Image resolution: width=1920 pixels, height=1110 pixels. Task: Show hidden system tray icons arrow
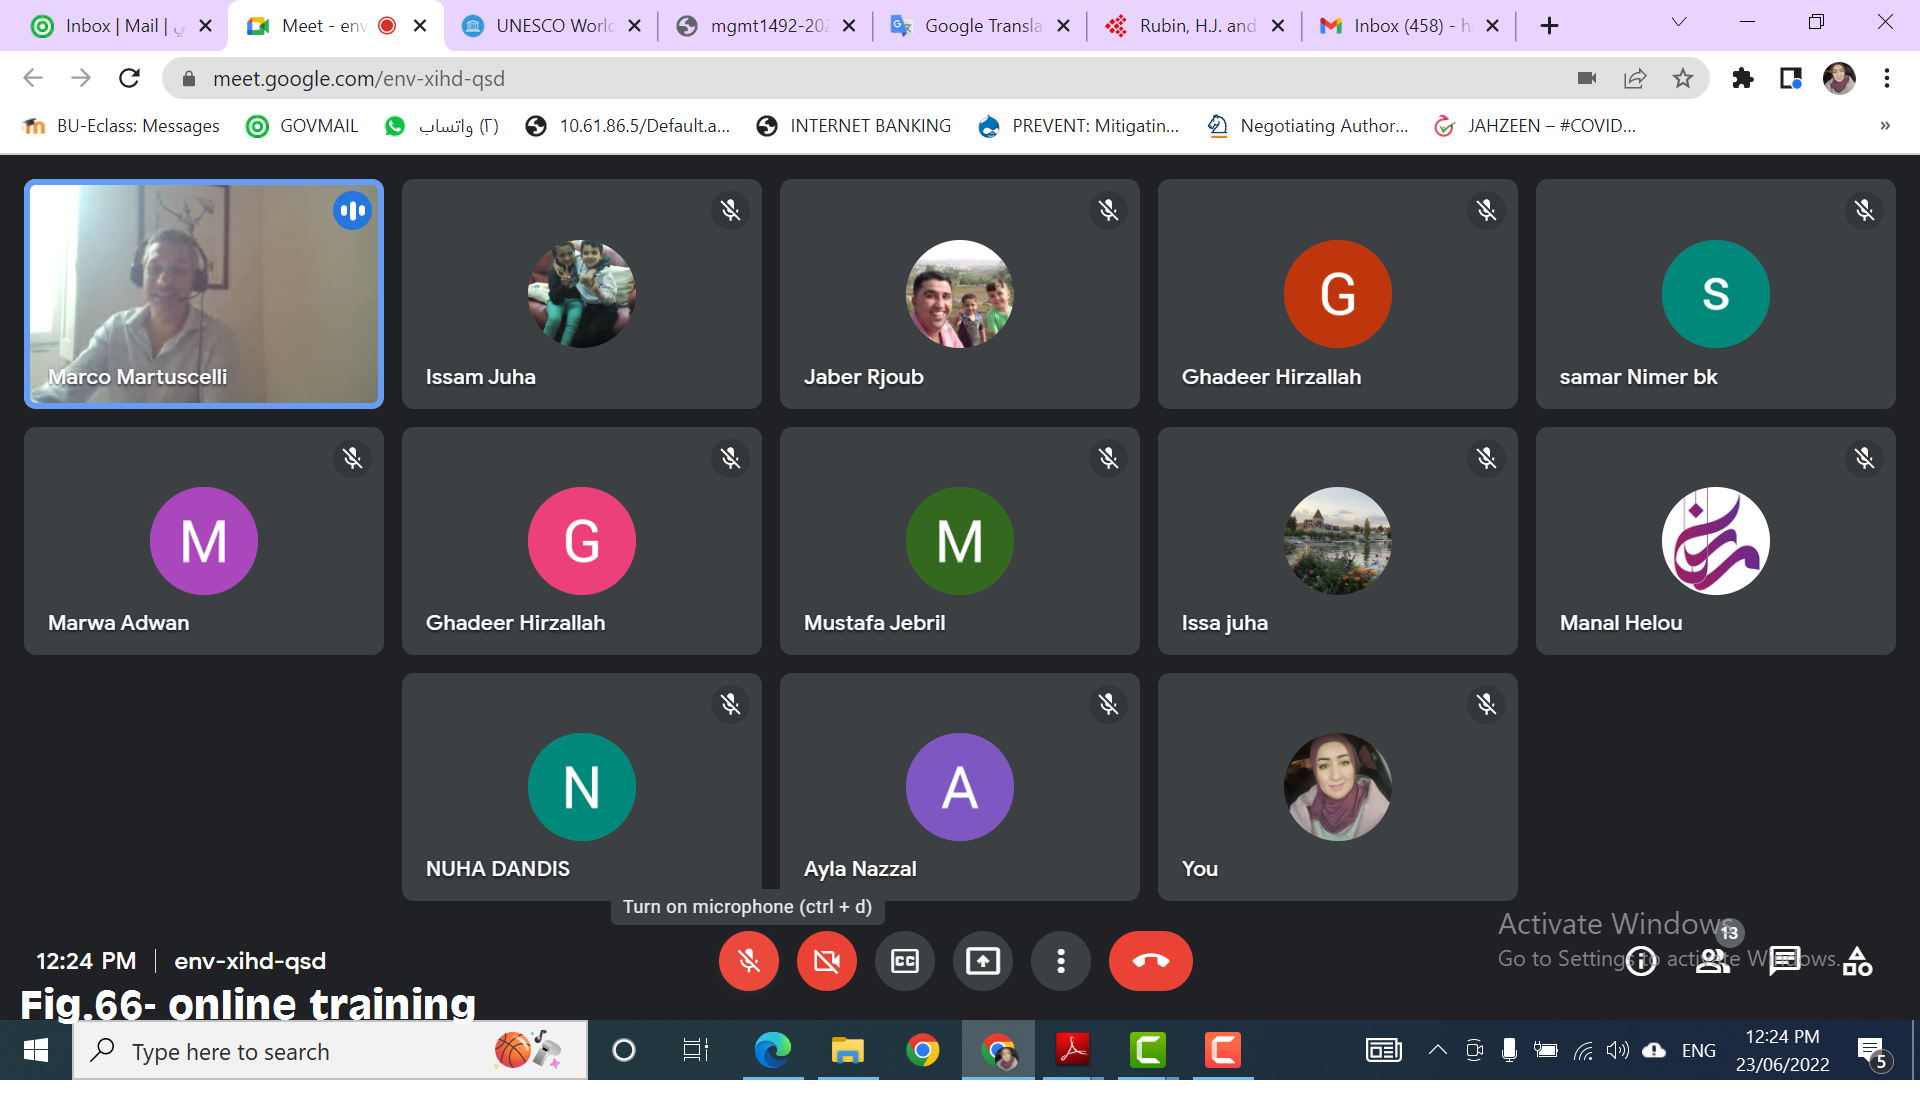coord(1437,1050)
